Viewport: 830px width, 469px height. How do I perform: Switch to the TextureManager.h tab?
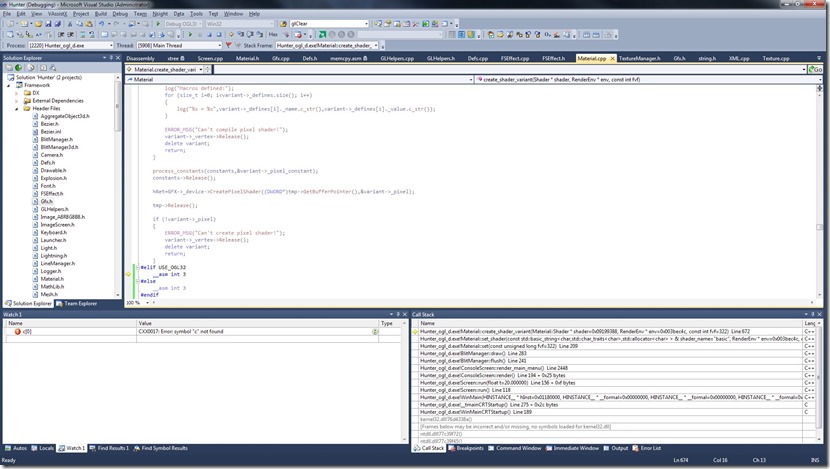pos(639,58)
